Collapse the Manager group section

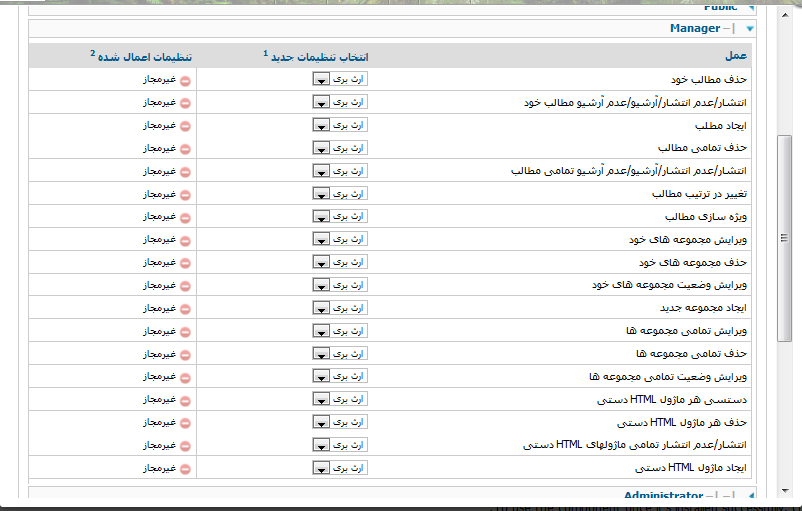click(x=750, y=29)
